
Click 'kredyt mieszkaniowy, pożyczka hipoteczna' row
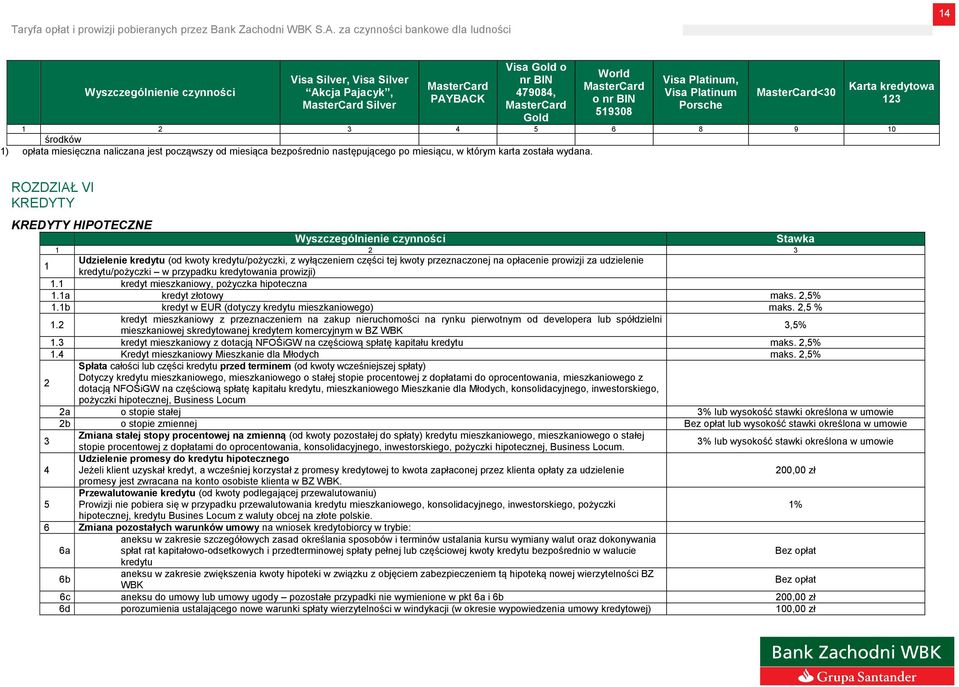[213, 284]
